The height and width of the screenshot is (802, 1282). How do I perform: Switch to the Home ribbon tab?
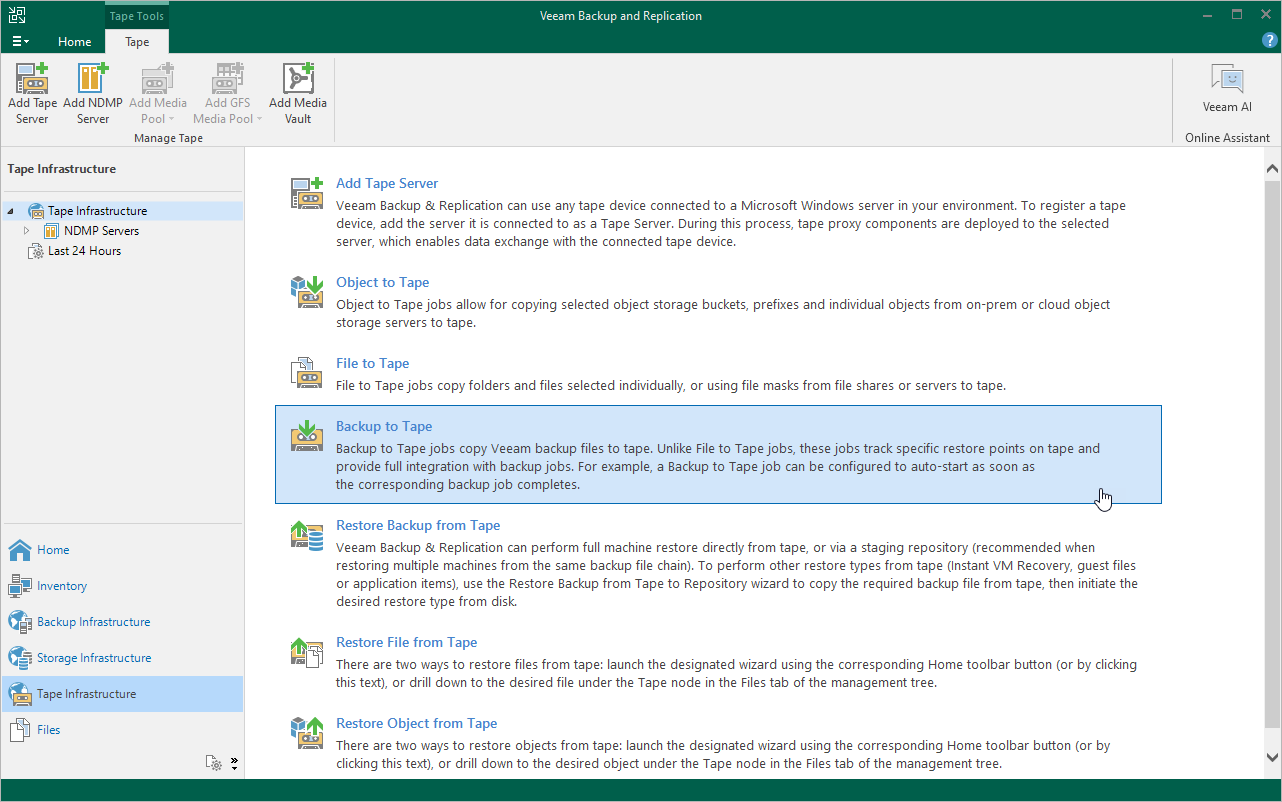tap(74, 42)
